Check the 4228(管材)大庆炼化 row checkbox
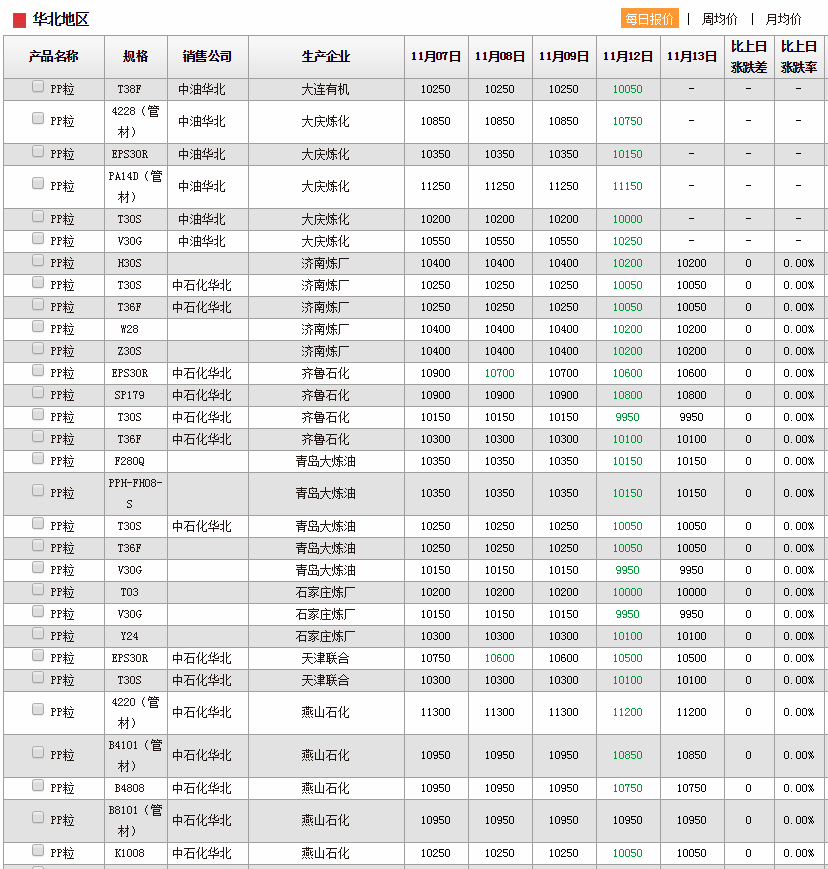828x869 pixels. (x=38, y=118)
